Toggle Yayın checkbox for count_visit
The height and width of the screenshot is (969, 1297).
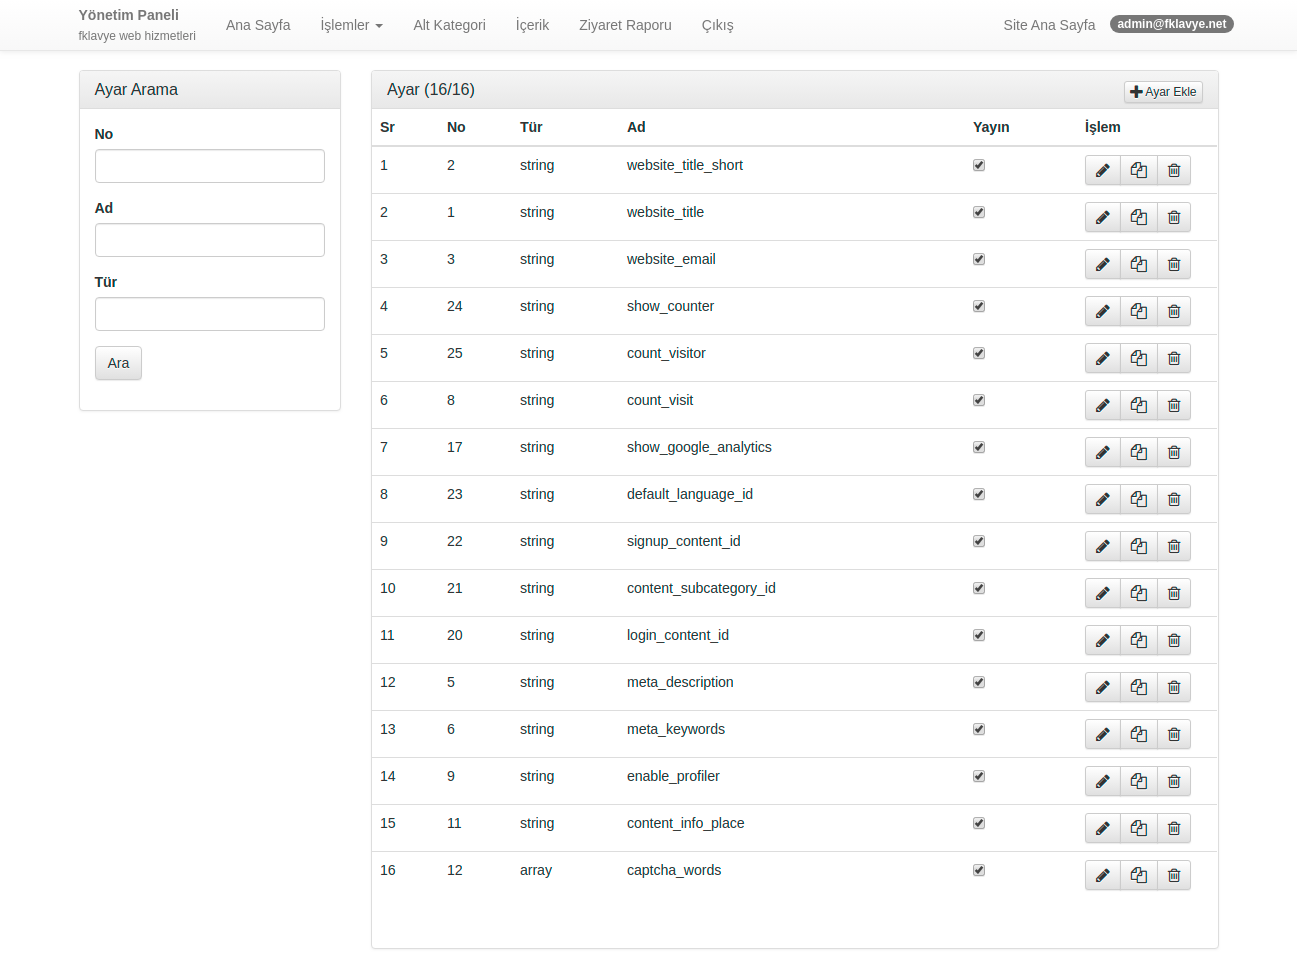[979, 400]
